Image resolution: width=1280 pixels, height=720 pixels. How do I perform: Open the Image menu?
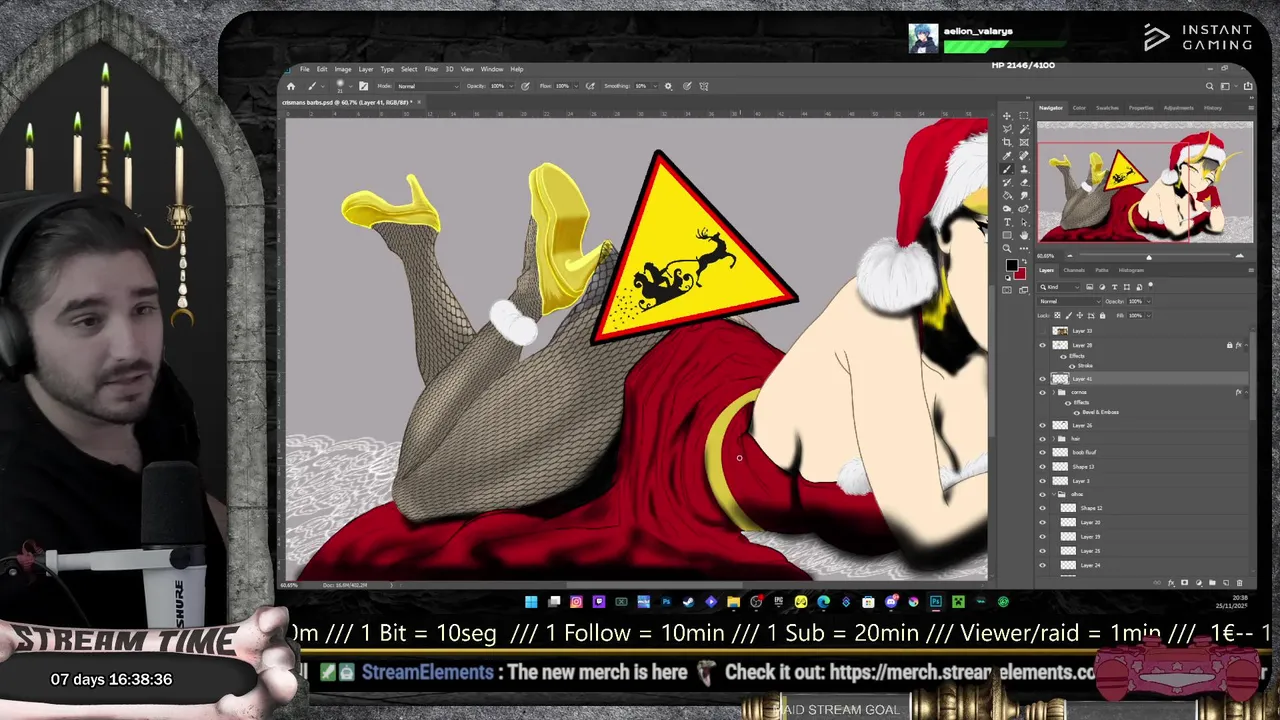(x=342, y=69)
